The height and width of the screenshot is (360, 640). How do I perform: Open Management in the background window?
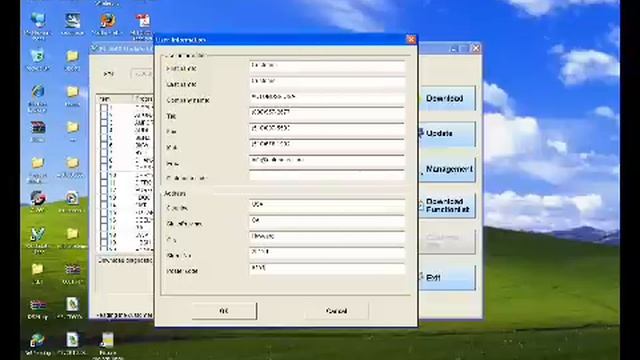[x=447, y=169]
